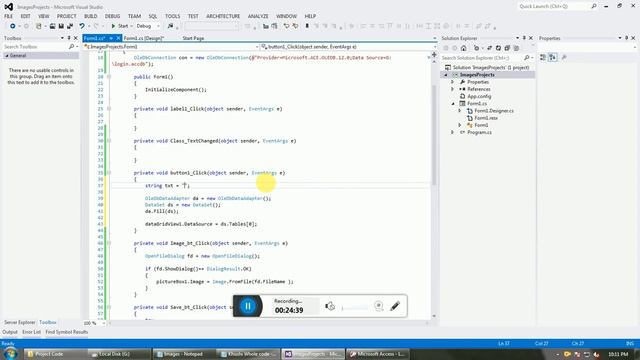
Task: Collapse the button1_Click method outline
Action: [109, 173]
